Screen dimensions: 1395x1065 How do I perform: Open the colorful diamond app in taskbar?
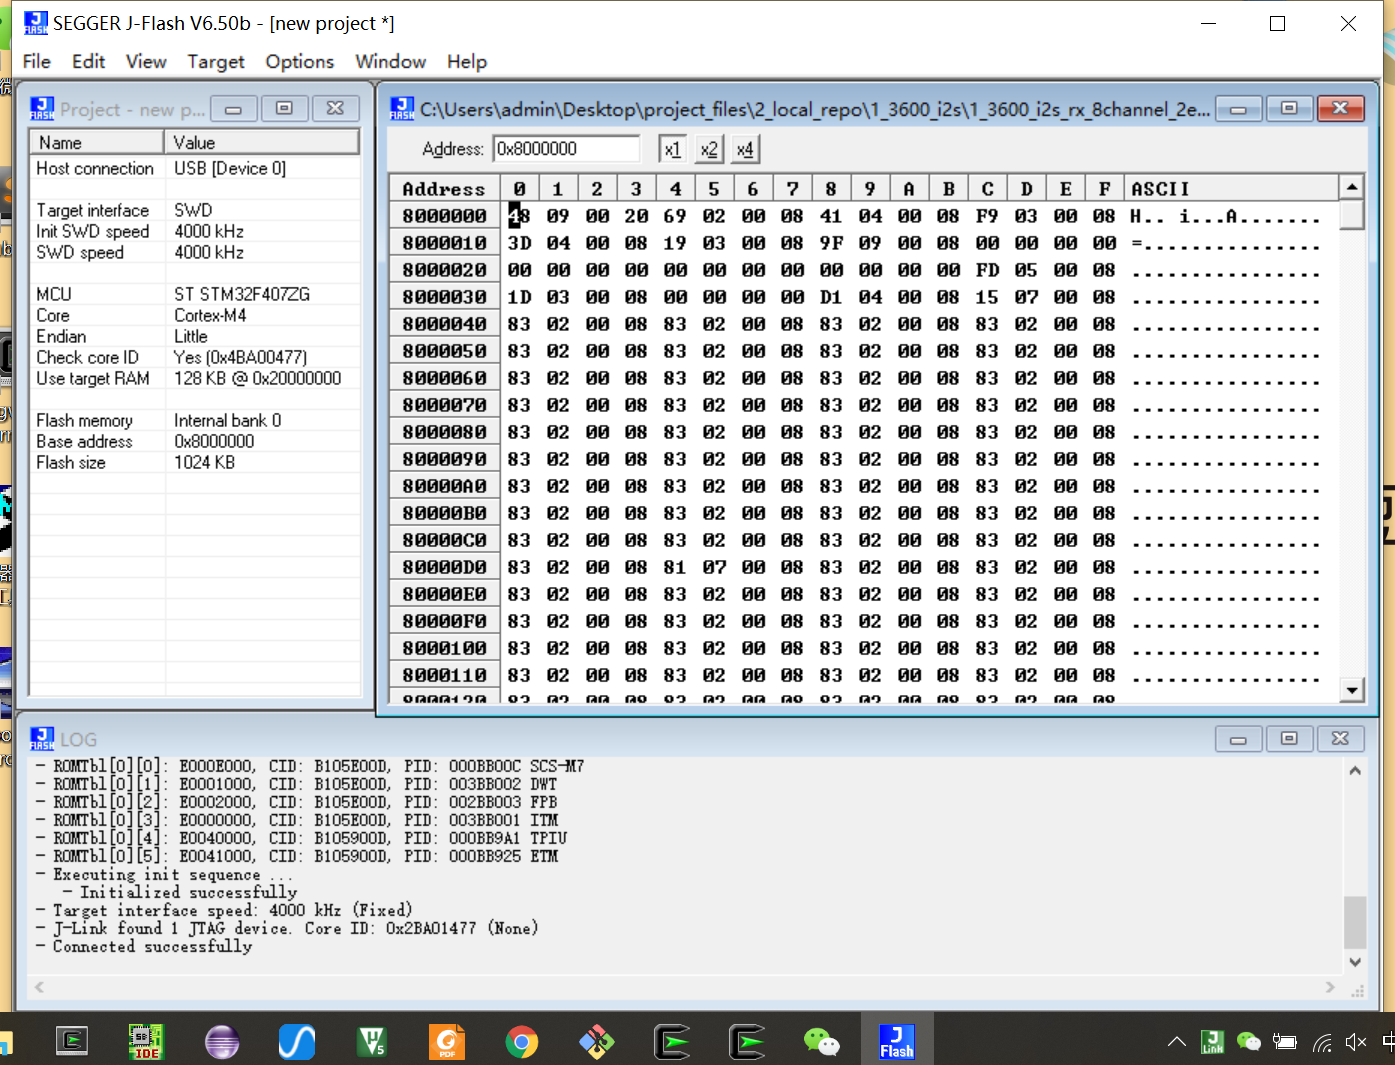597,1042
